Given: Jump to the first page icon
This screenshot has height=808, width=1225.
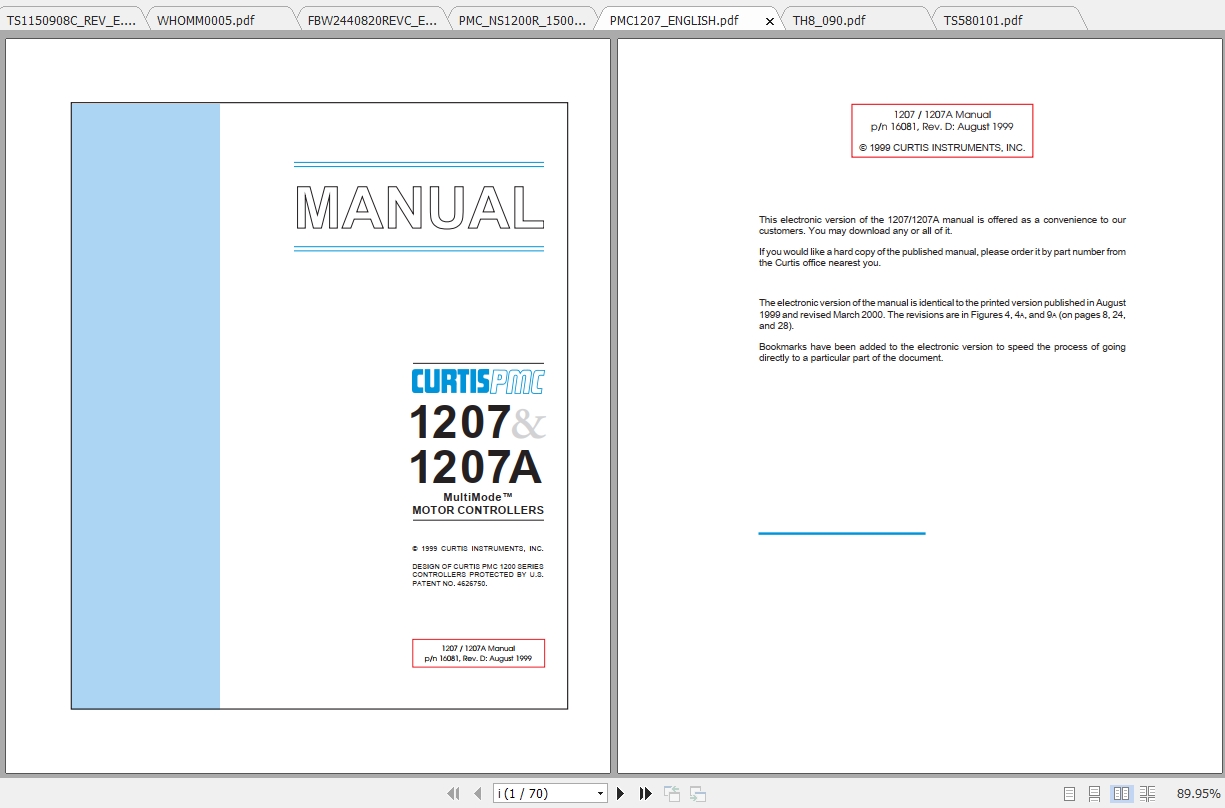Looking at the screenshot, I should coord(452,792).
